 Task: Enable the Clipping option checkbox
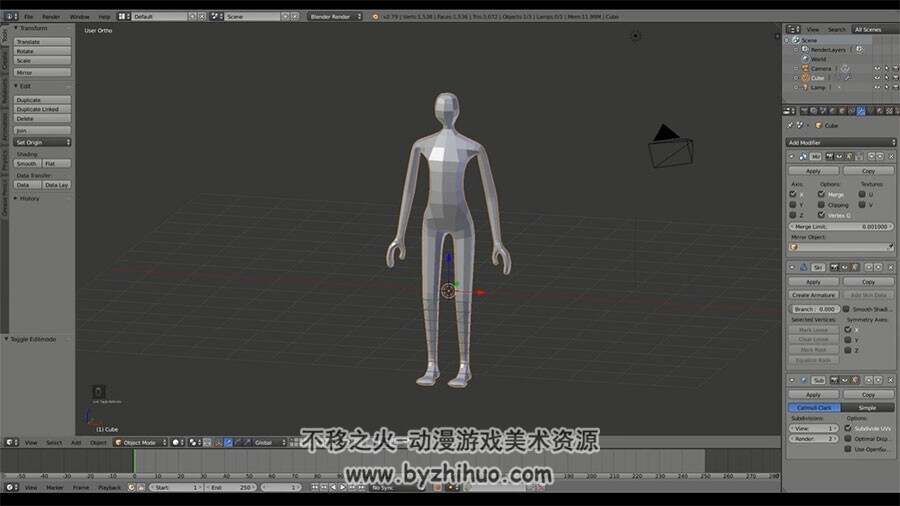tap(821, 205)
